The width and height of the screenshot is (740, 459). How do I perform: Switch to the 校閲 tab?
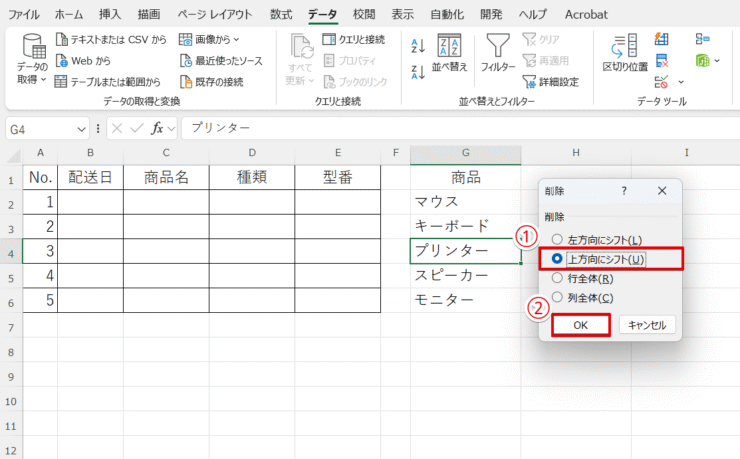(x=364, y=15)
